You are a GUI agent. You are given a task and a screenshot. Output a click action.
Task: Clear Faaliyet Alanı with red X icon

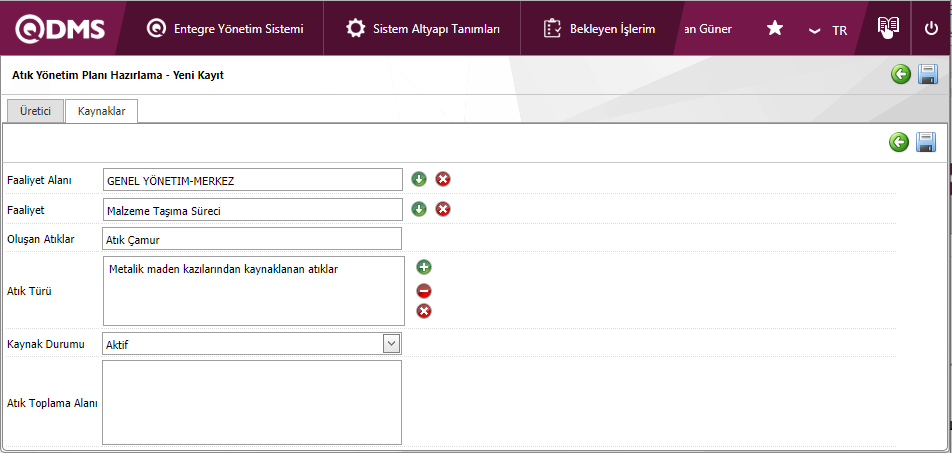tap(443, 179)
